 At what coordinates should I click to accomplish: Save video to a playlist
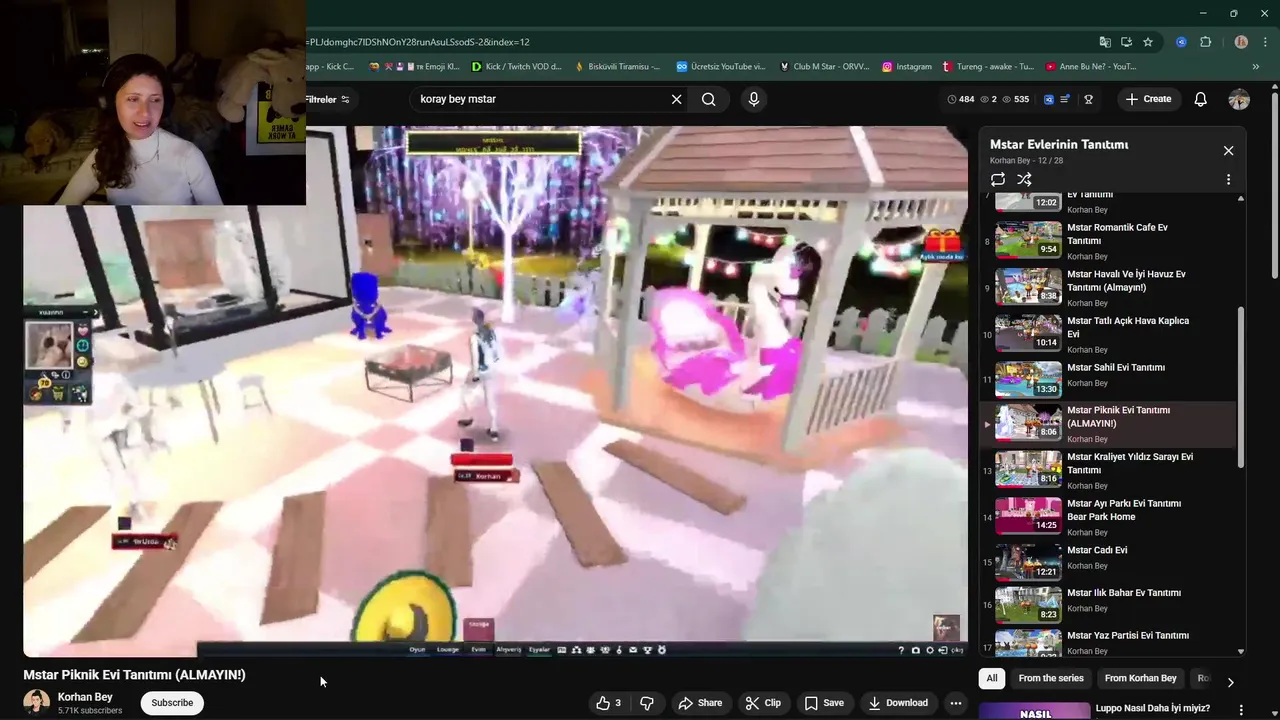(x=824, y=703)
